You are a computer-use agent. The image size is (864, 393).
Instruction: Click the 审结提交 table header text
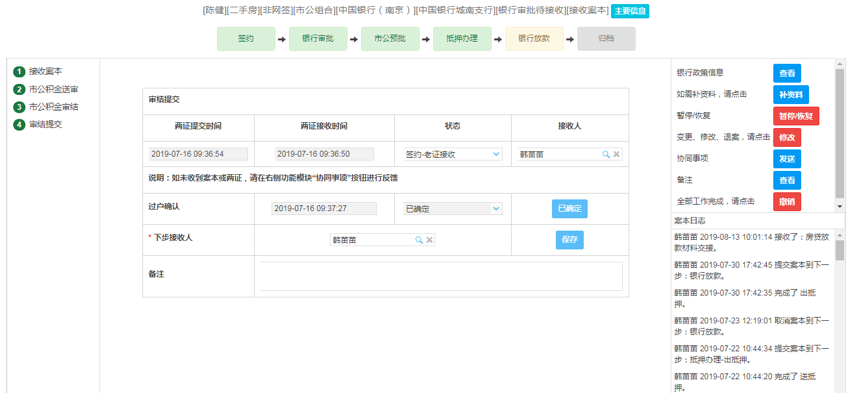pyautogui.click(x=164, y=100)
